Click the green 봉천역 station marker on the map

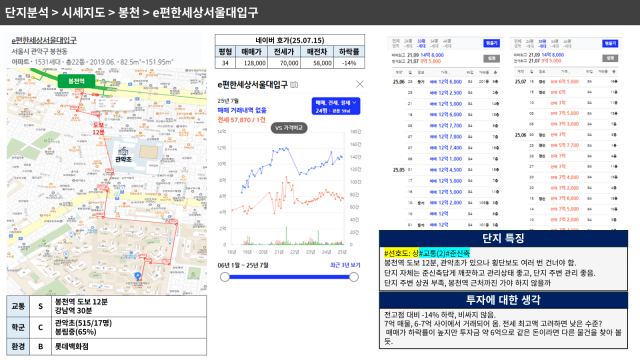click(x=76, y=81)
